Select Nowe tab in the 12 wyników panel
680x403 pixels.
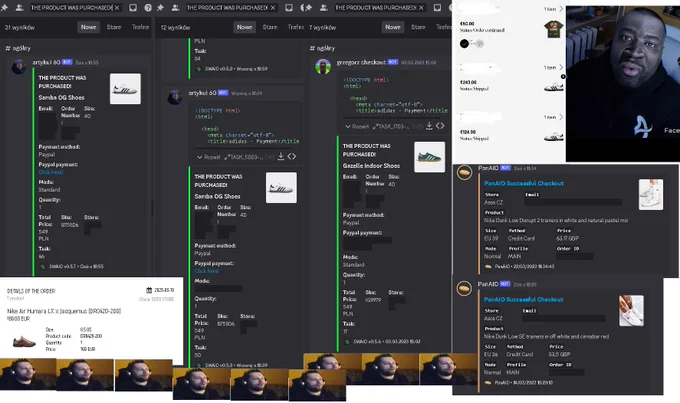(245, 27)
